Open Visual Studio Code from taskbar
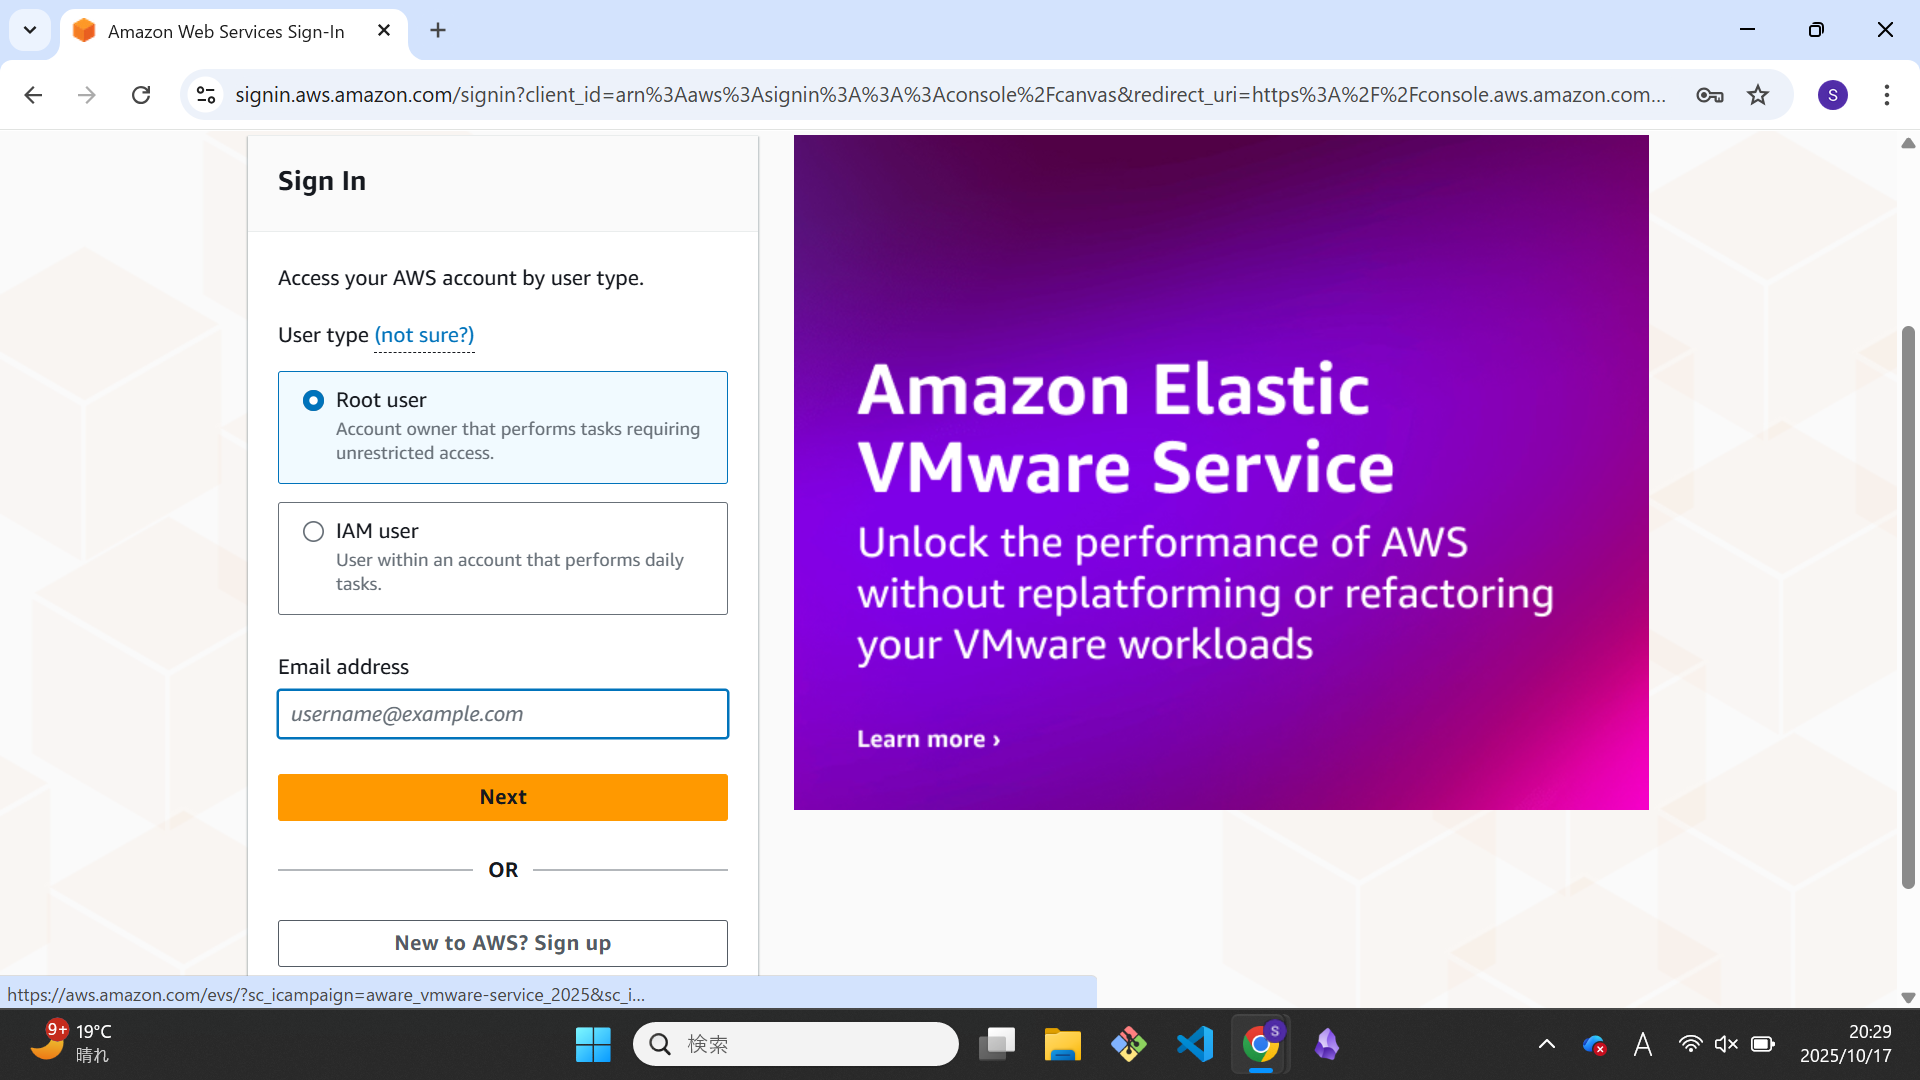1920x1080 pixels. [x=1195, y=1044]
